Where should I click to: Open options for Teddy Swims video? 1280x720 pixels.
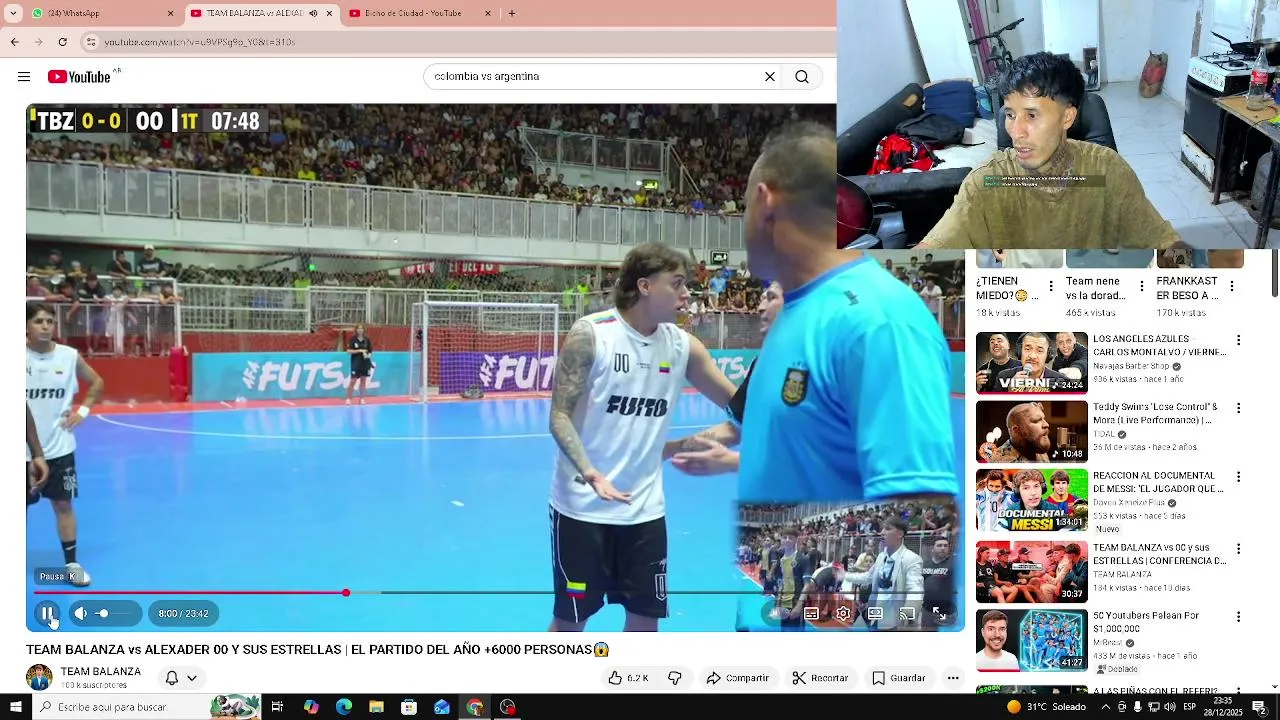1238,409
